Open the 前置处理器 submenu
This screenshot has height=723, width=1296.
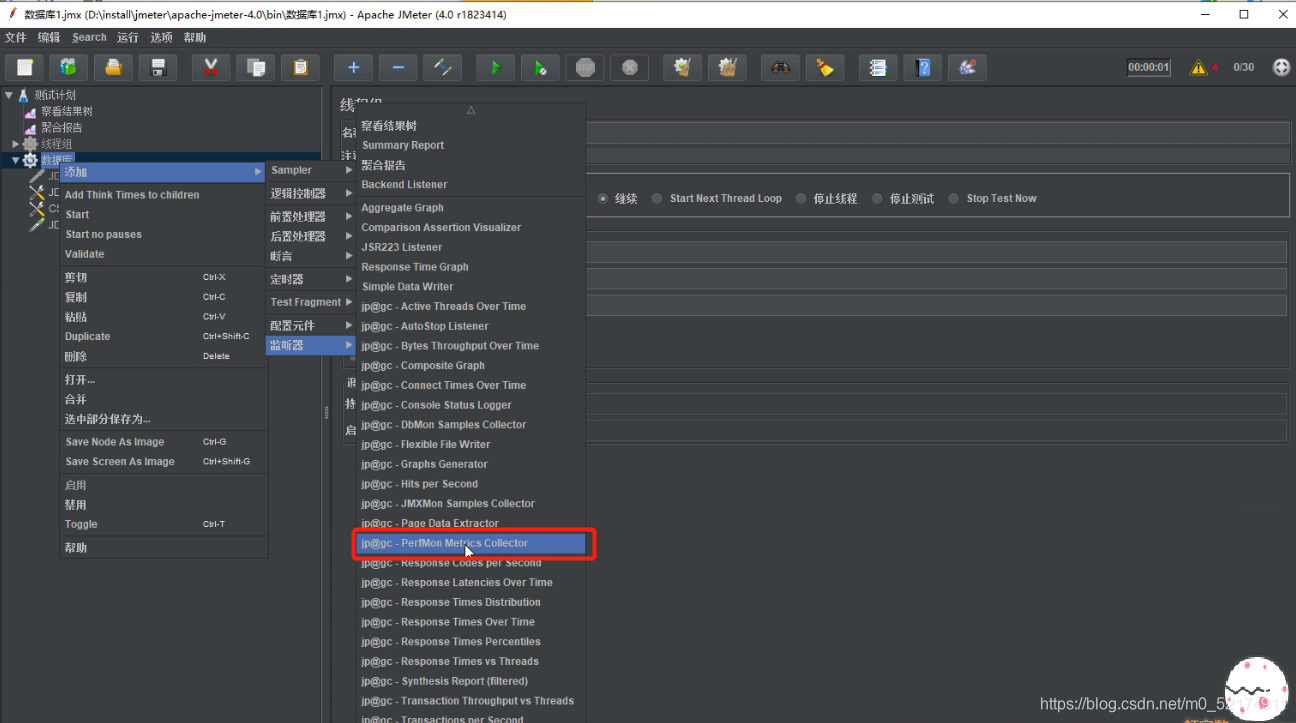(311, 216)
